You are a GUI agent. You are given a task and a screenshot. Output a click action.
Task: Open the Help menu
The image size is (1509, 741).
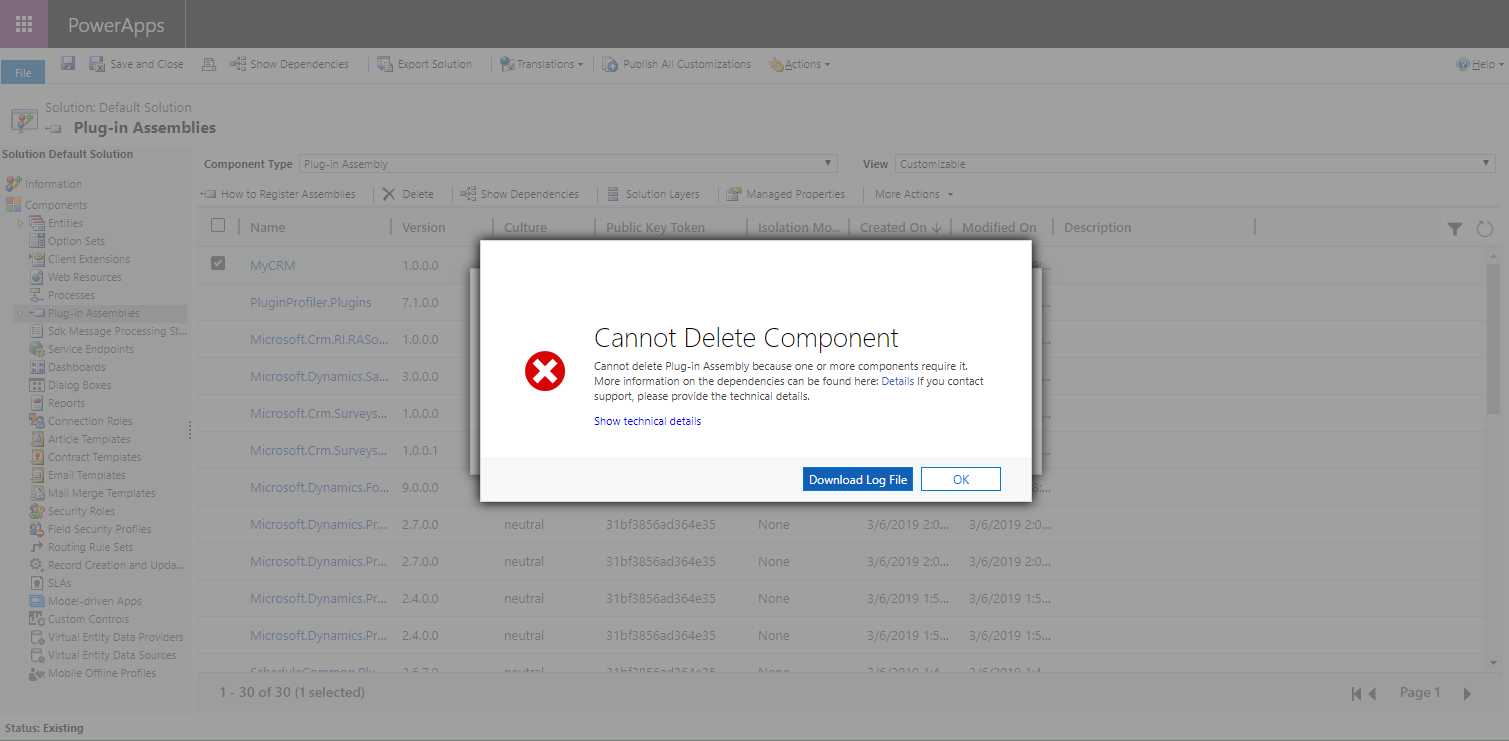pos(1480,64)
